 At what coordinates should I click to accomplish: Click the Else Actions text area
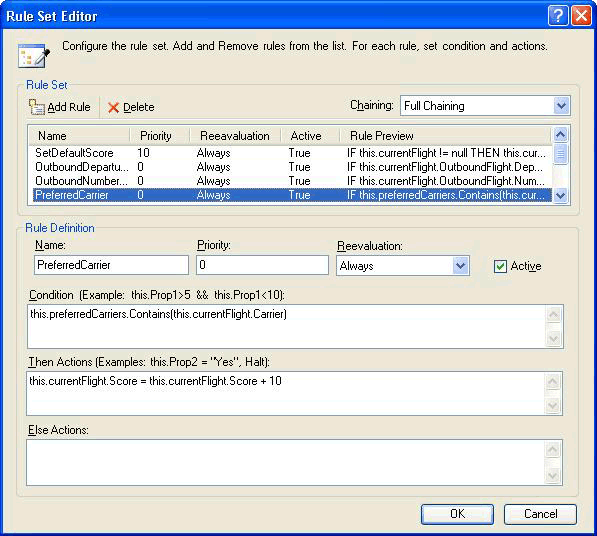286,463
